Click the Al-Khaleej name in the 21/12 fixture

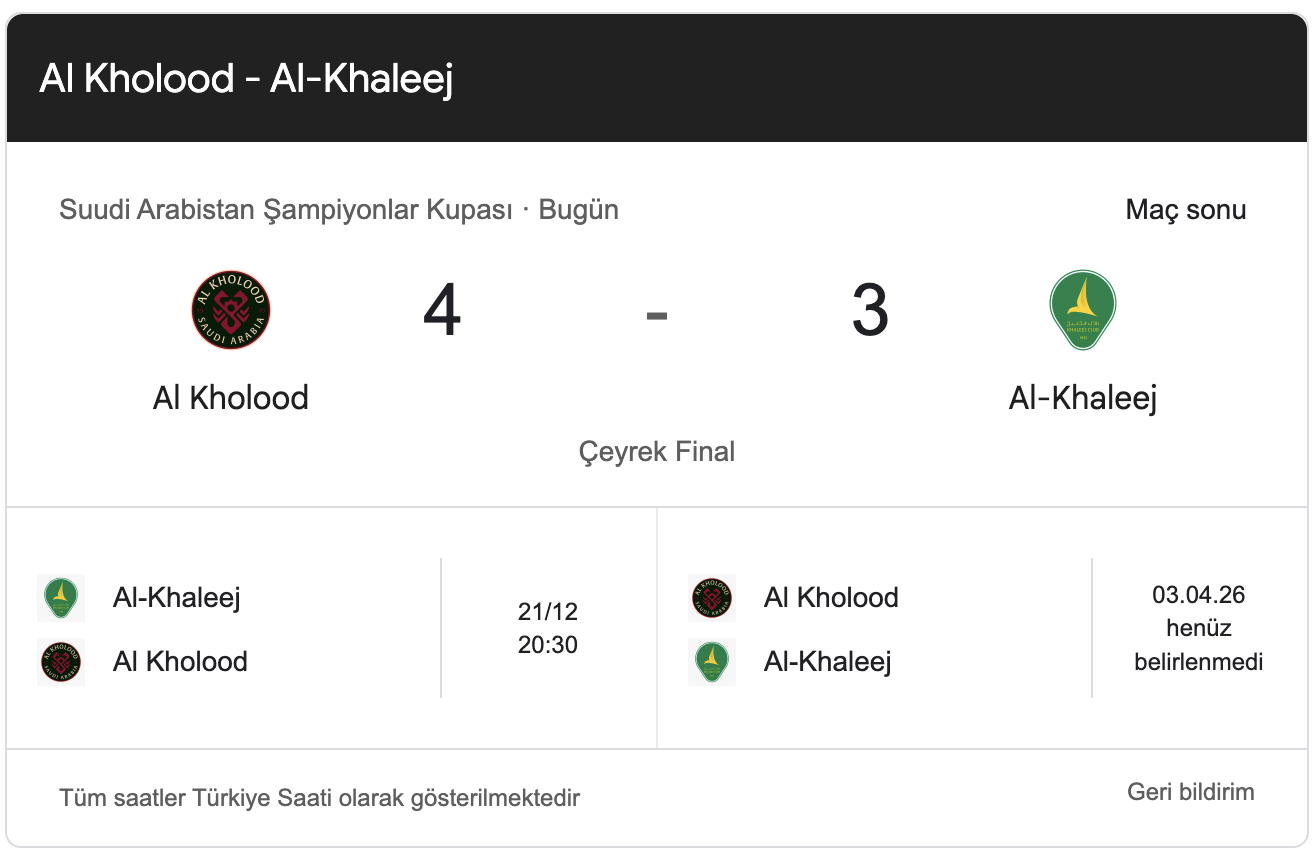point(177,598)
